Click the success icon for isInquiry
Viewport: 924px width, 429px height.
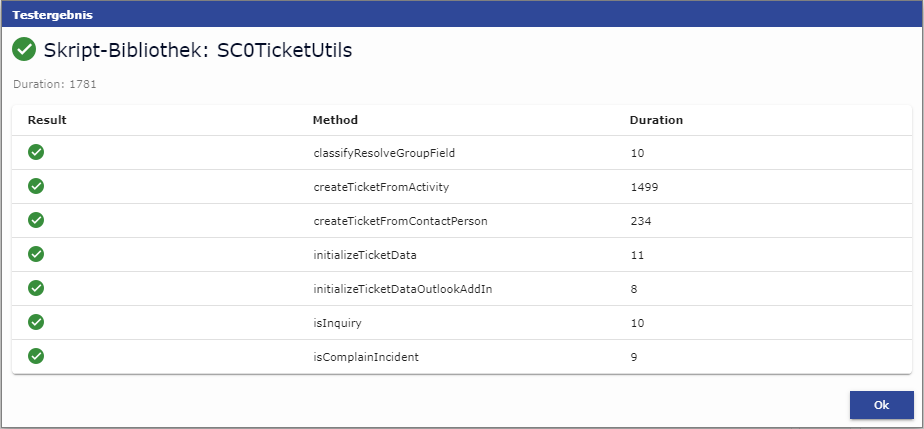[36, 323]
